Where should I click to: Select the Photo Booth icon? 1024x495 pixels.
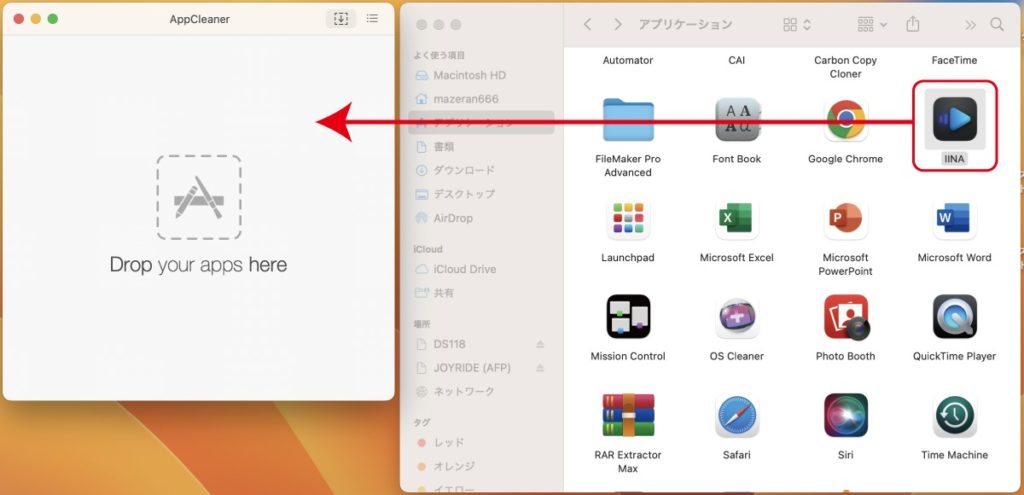tap(846, 317)
